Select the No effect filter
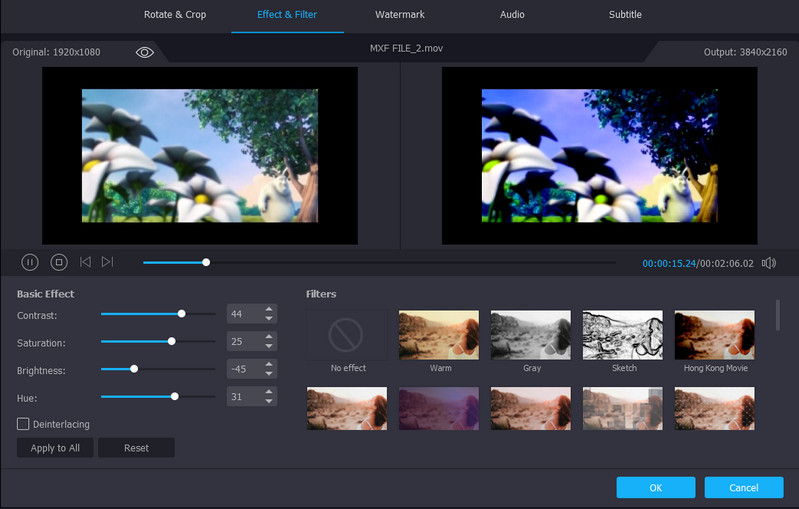Viewport: 799px width, 509px height. click(347, 334)
